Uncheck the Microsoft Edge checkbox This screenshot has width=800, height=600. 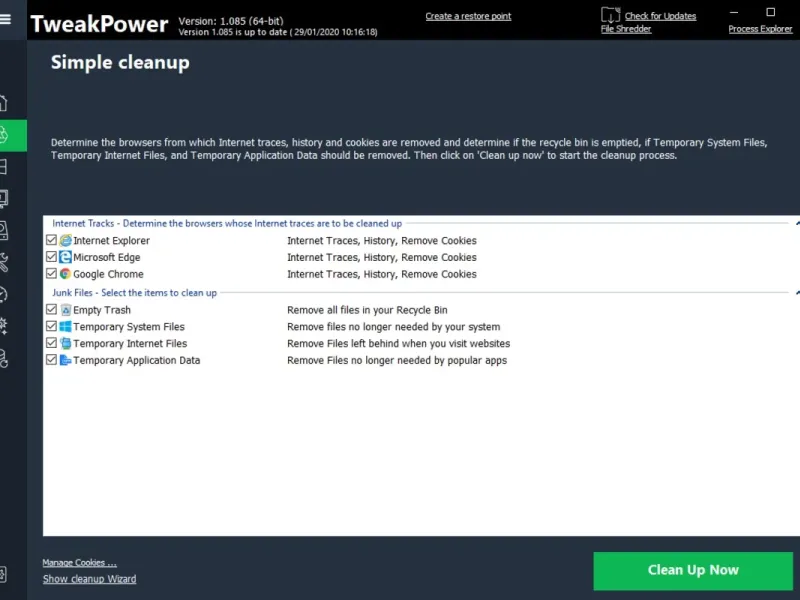[x=51, y=257]
